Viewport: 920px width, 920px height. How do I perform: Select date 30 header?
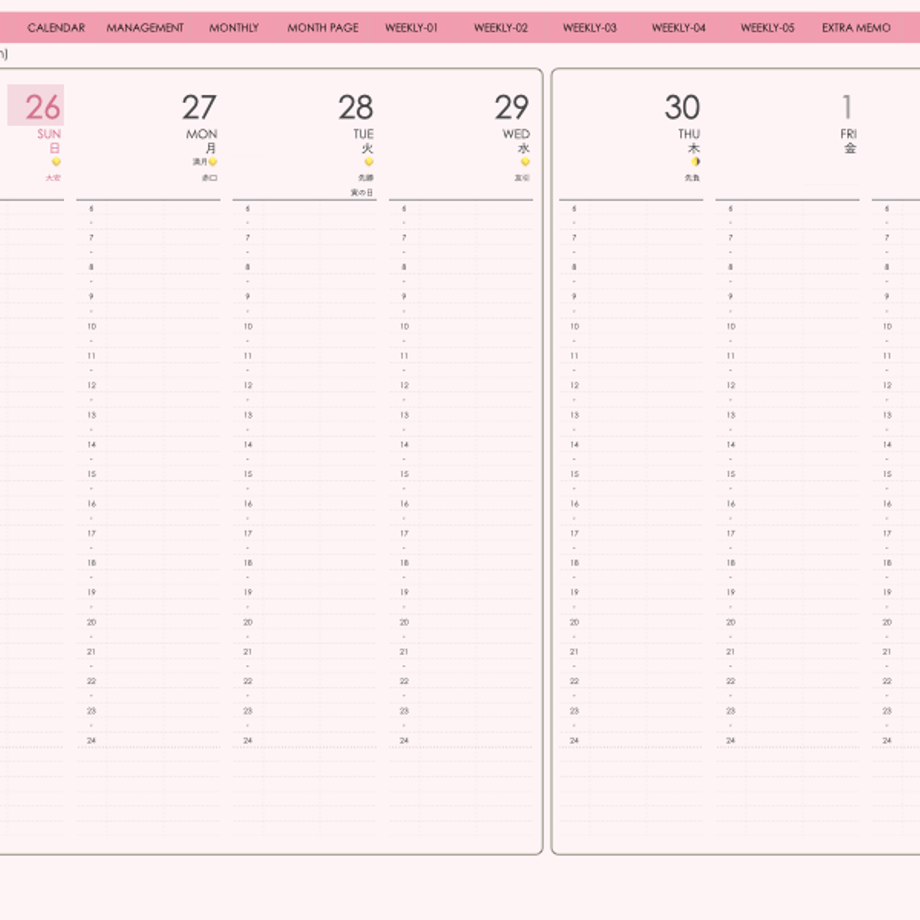(x=682, y=107)
